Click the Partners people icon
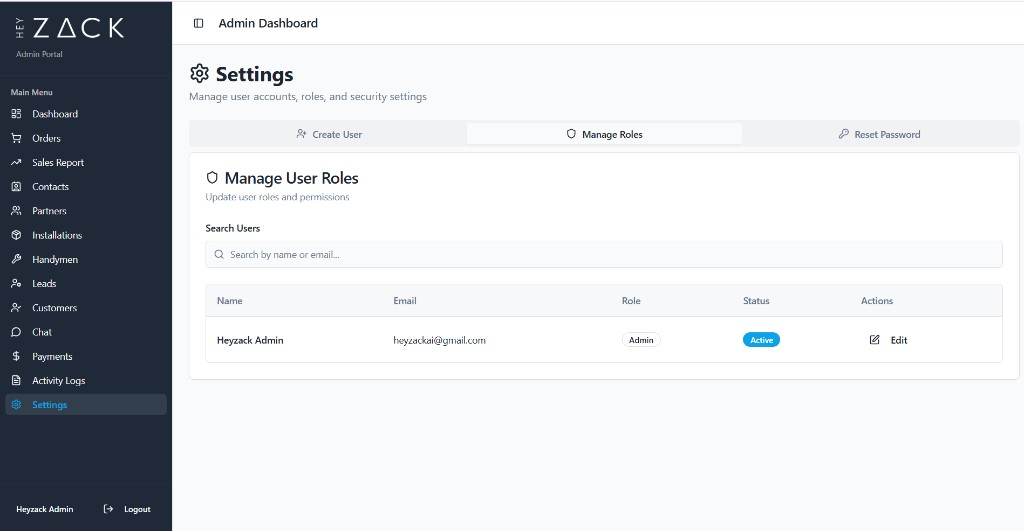Image resolution: width=1024 pixels, height=531 pixels. [16, 210]
